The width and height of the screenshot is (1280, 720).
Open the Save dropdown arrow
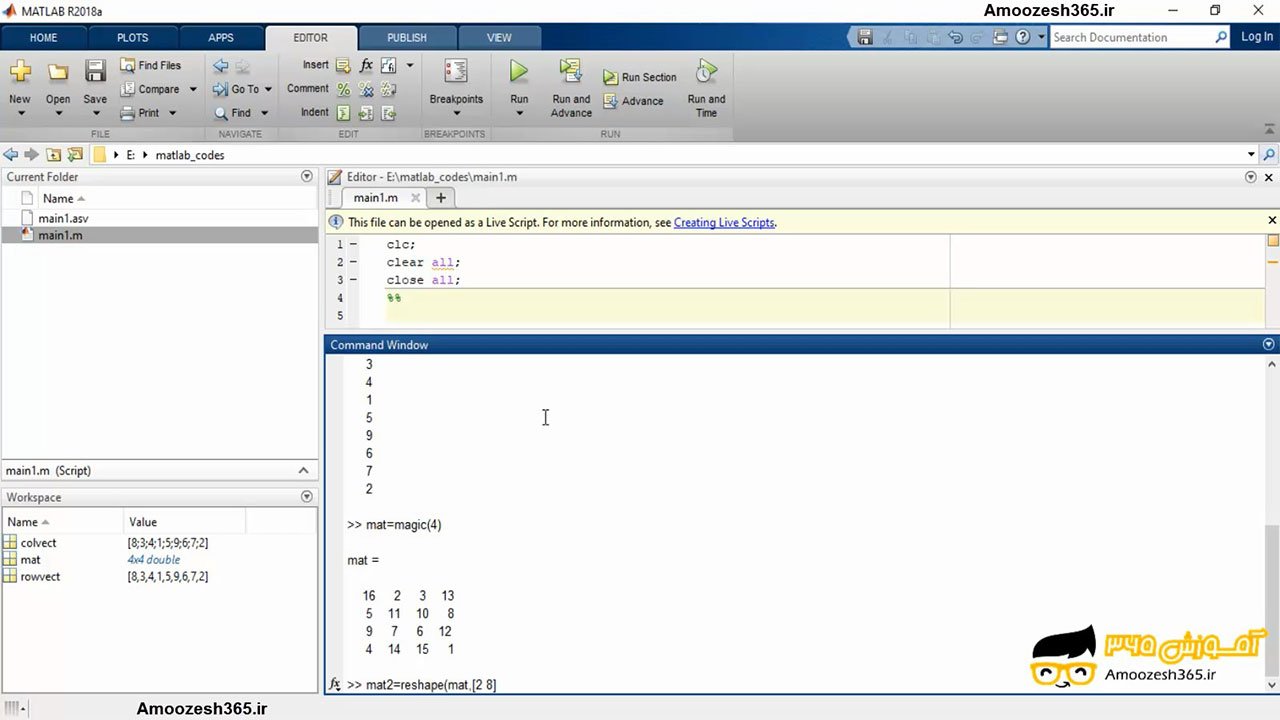[x=95, y=113]
